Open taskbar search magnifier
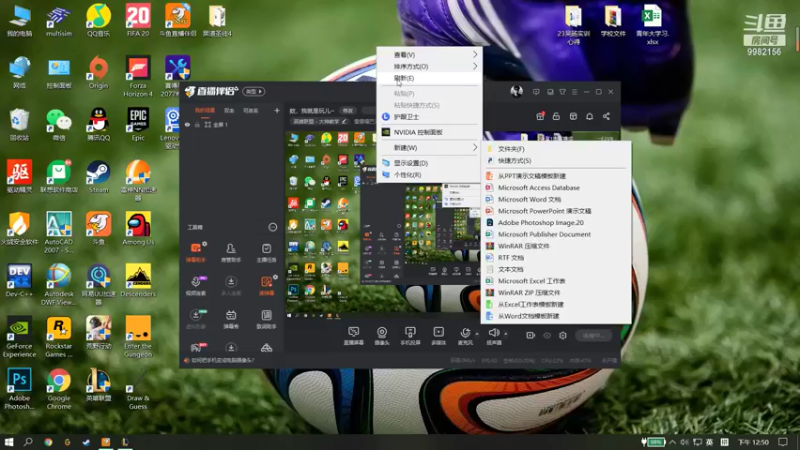Image resolution: width=800 pixels, height=450 pixels. [x=28, y=442]
